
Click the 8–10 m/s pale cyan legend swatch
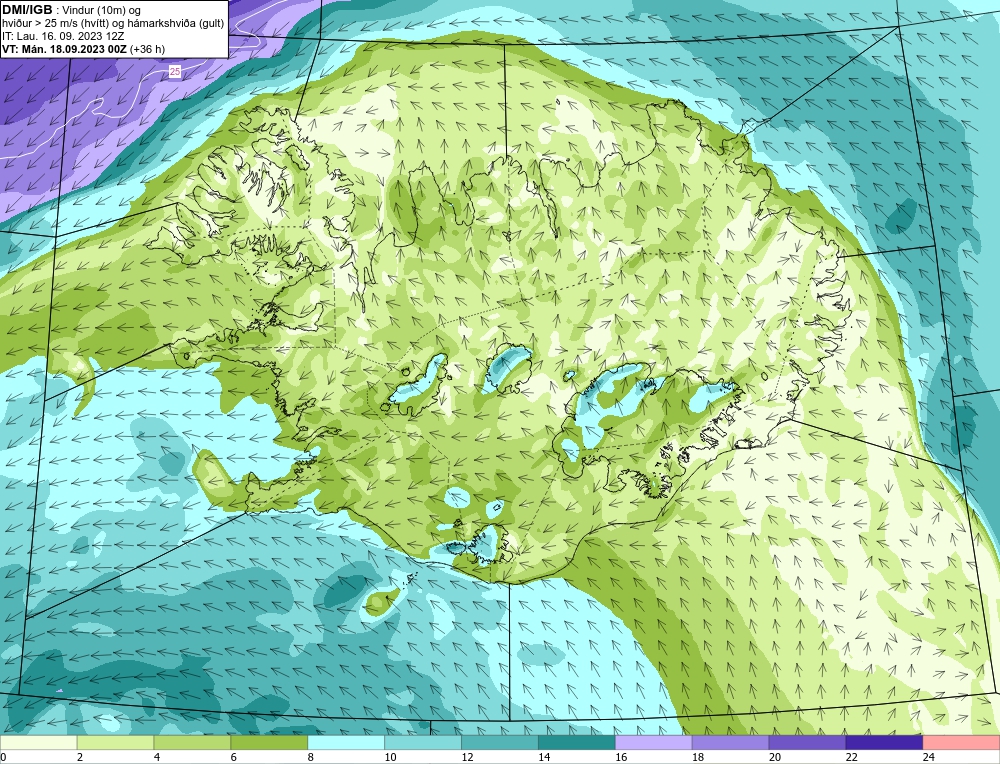(x=346, y=743)
